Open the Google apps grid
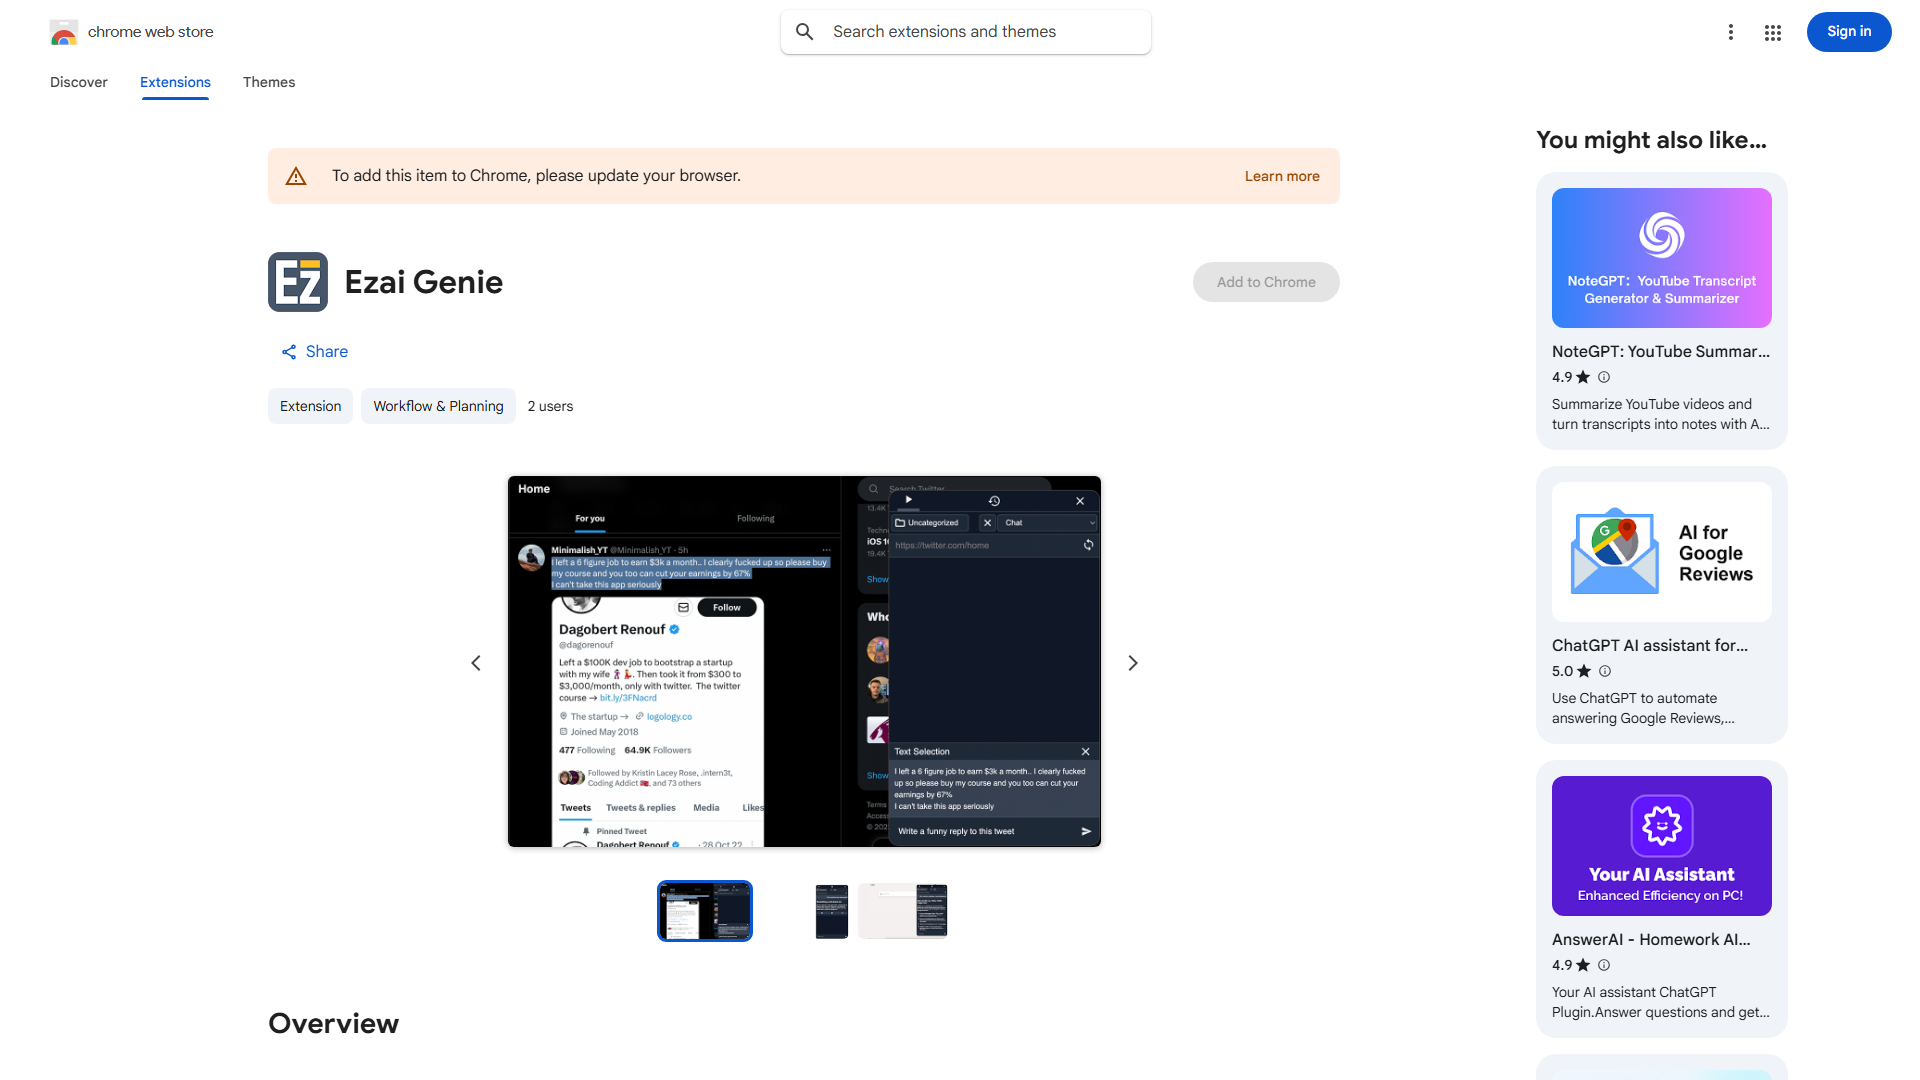The width and height of the screenshot is (1920, 1080). [x=1772, y=32]
